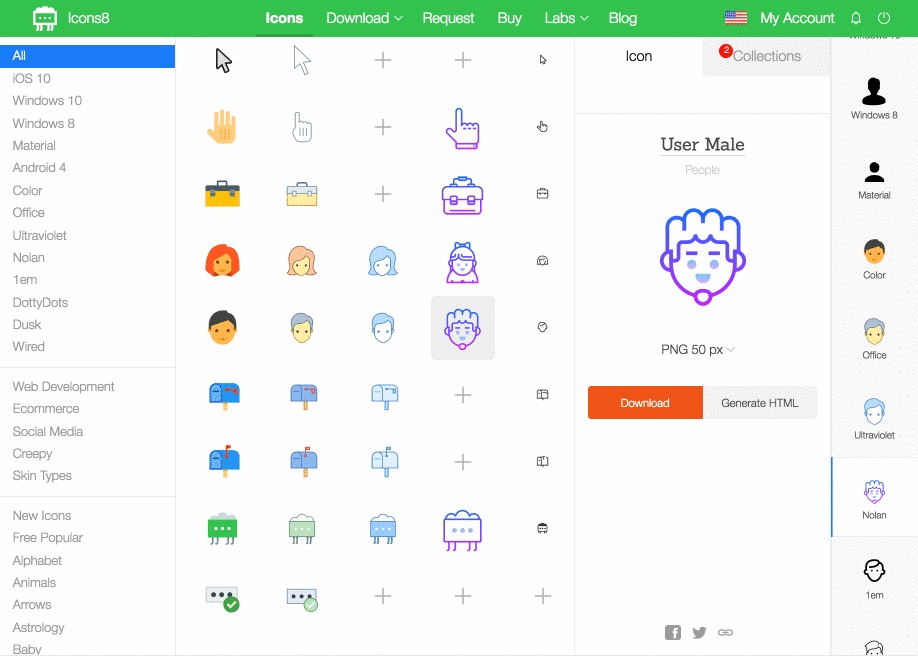Screen dimensions: 918x656
Task: Click the Icons8 logo icon
Action: [45, 18]
